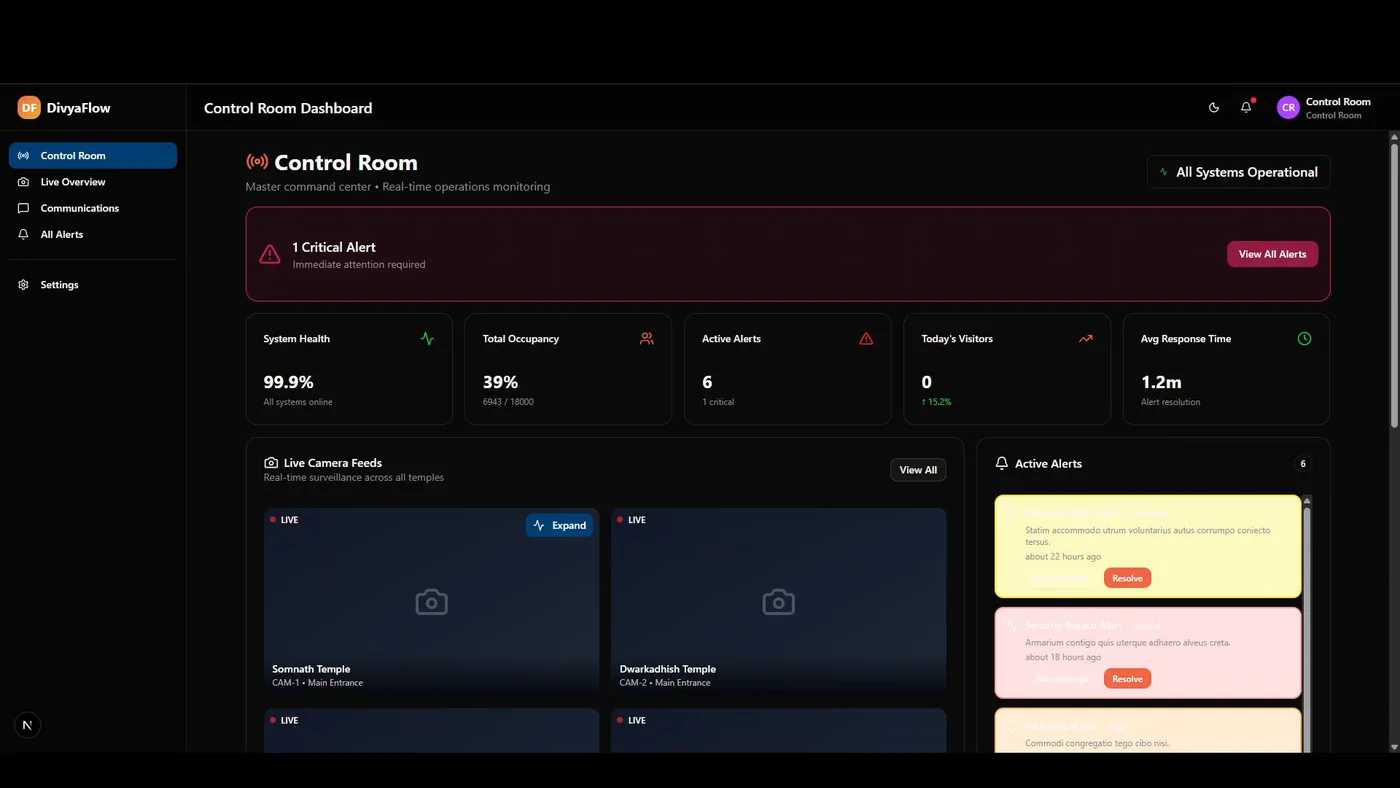Go to Communications in the sidebar
Viewport: 1400px width, 788px height.
tap(93, 208)
